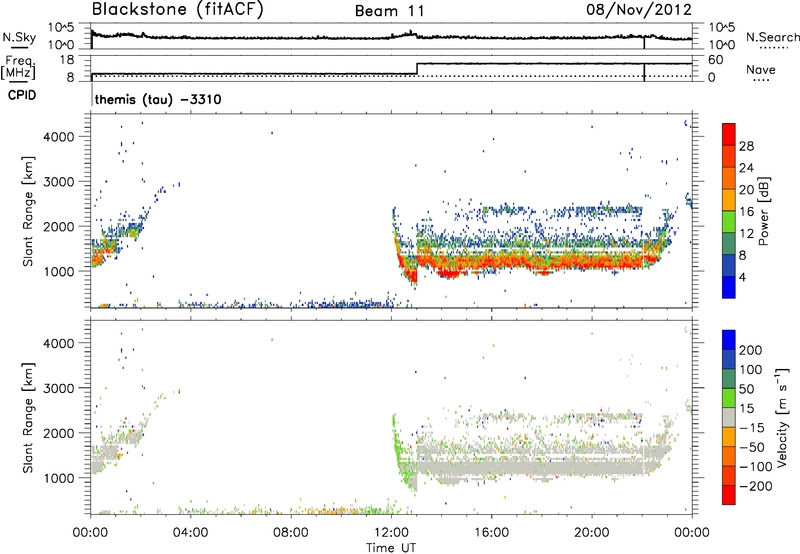
Task: Click the '16' tick on the power scale
Action: tap(746, 212)
